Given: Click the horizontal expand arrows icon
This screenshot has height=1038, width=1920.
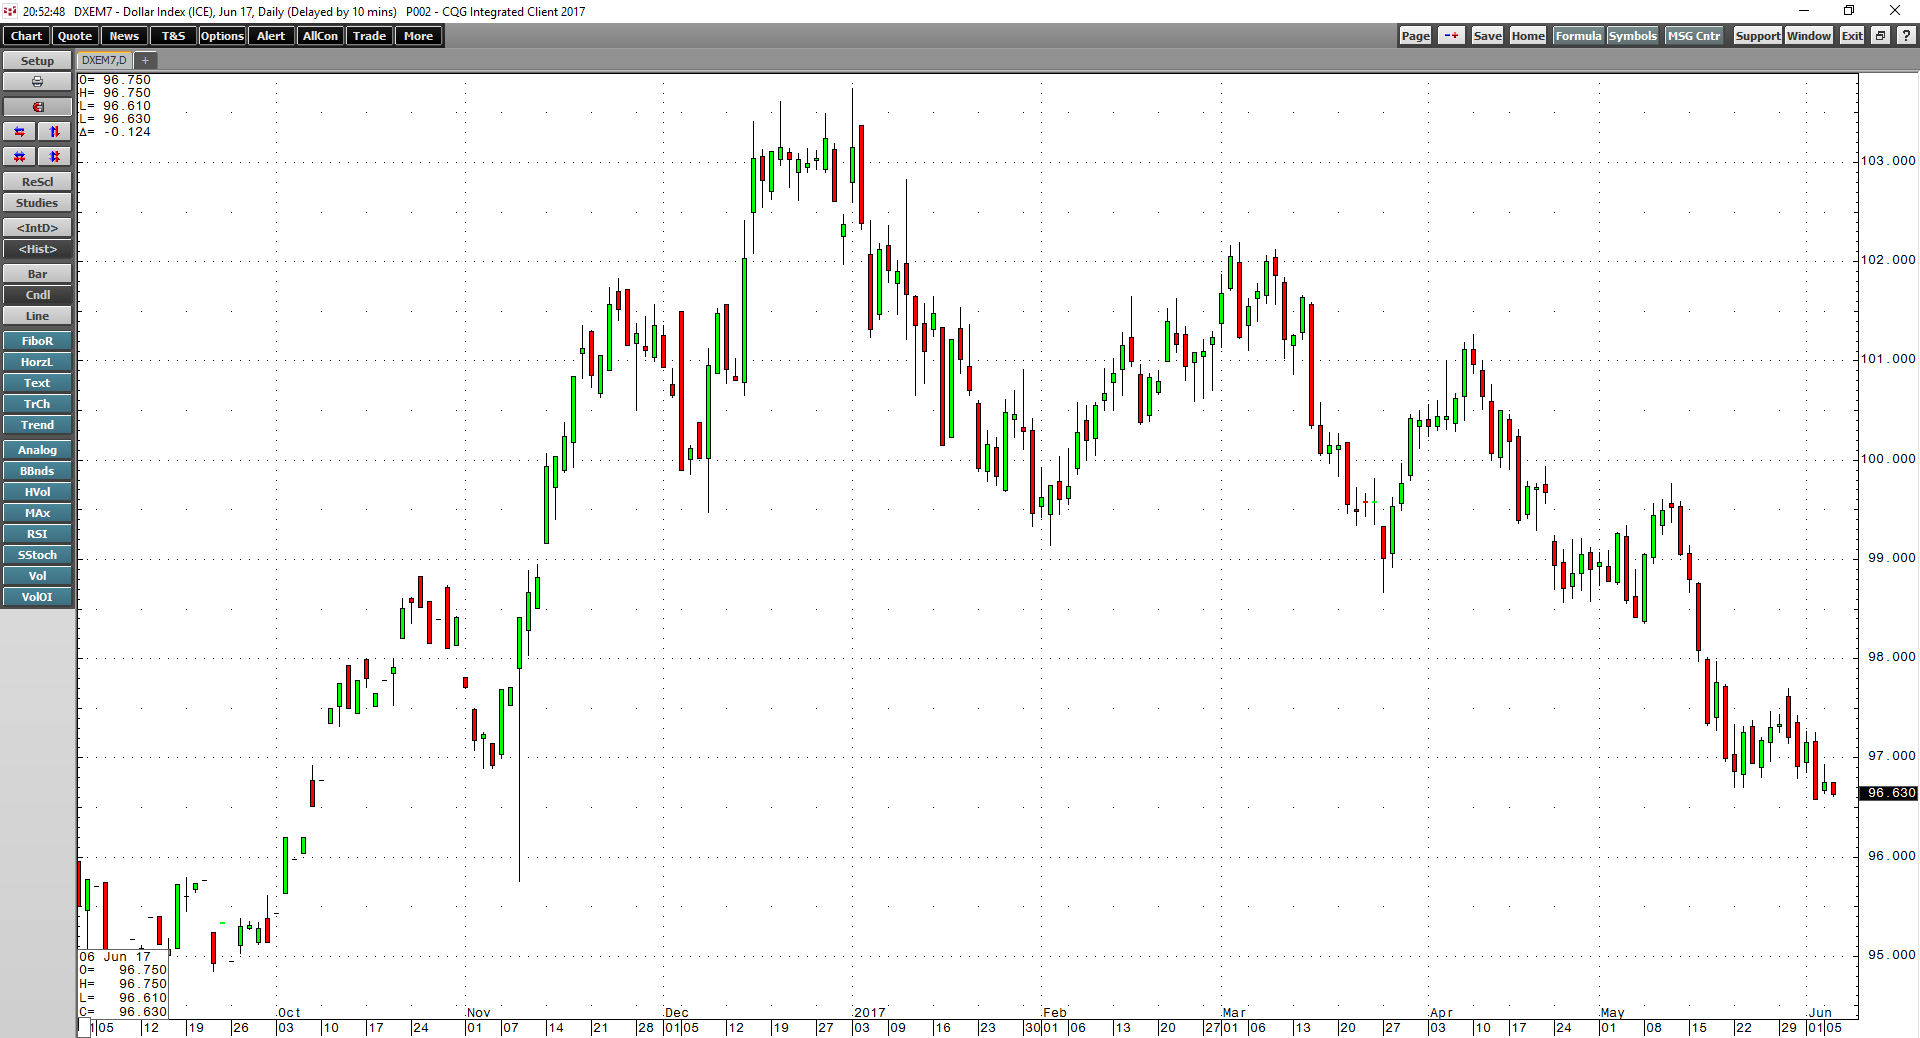Looking at the screenshot, I should click(x=19, y=132).
